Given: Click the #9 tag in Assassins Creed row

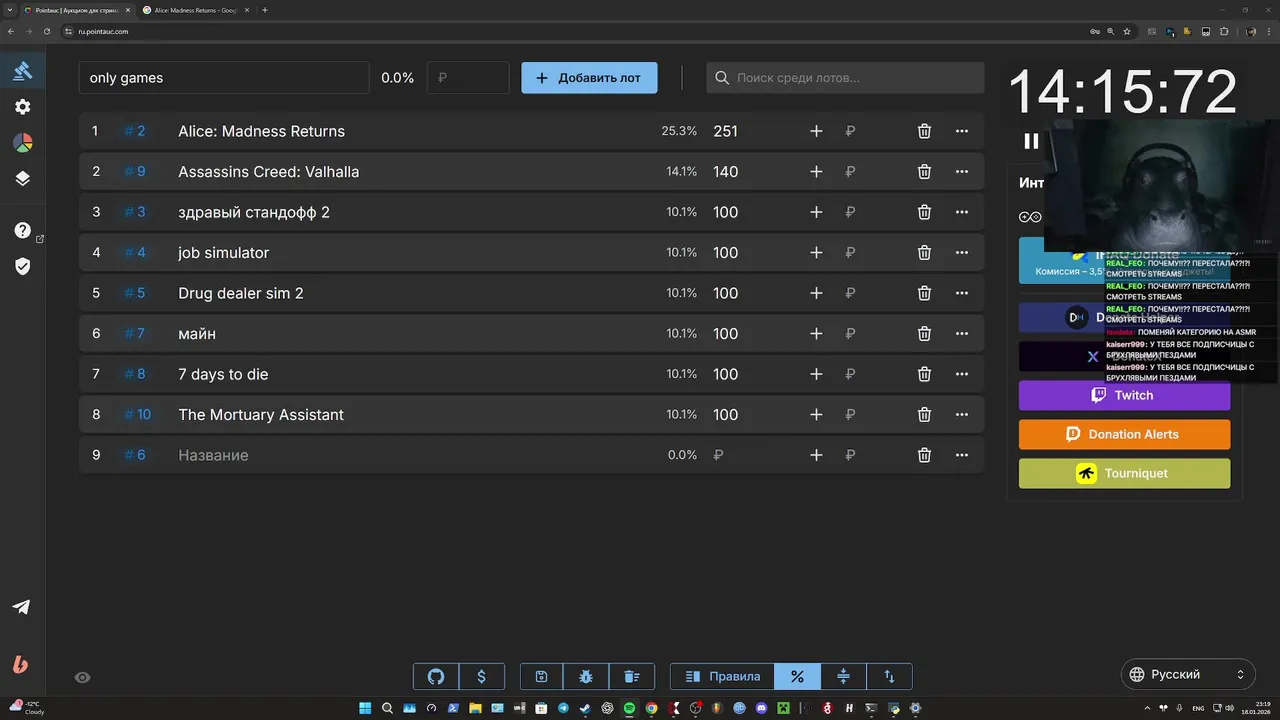Looking at the screenshot, I should 135,172.
